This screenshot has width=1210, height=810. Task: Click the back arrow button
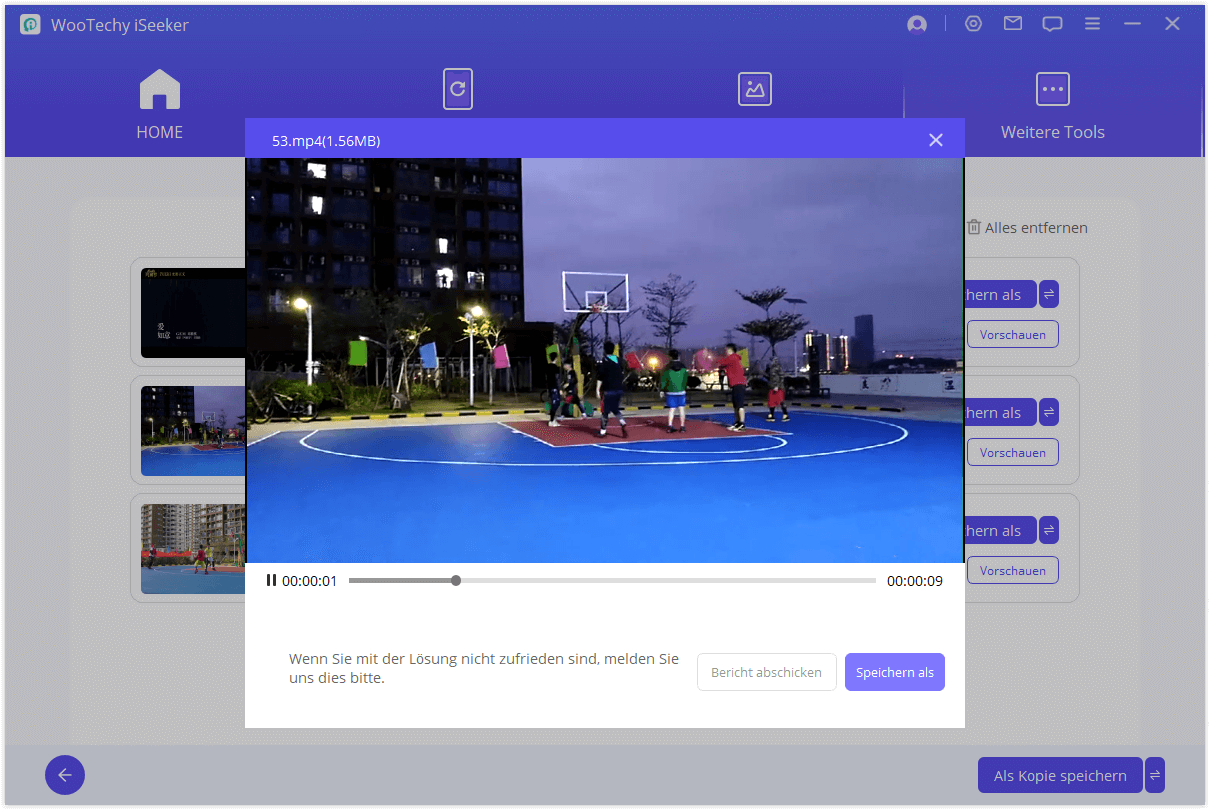tap(65, 775)
